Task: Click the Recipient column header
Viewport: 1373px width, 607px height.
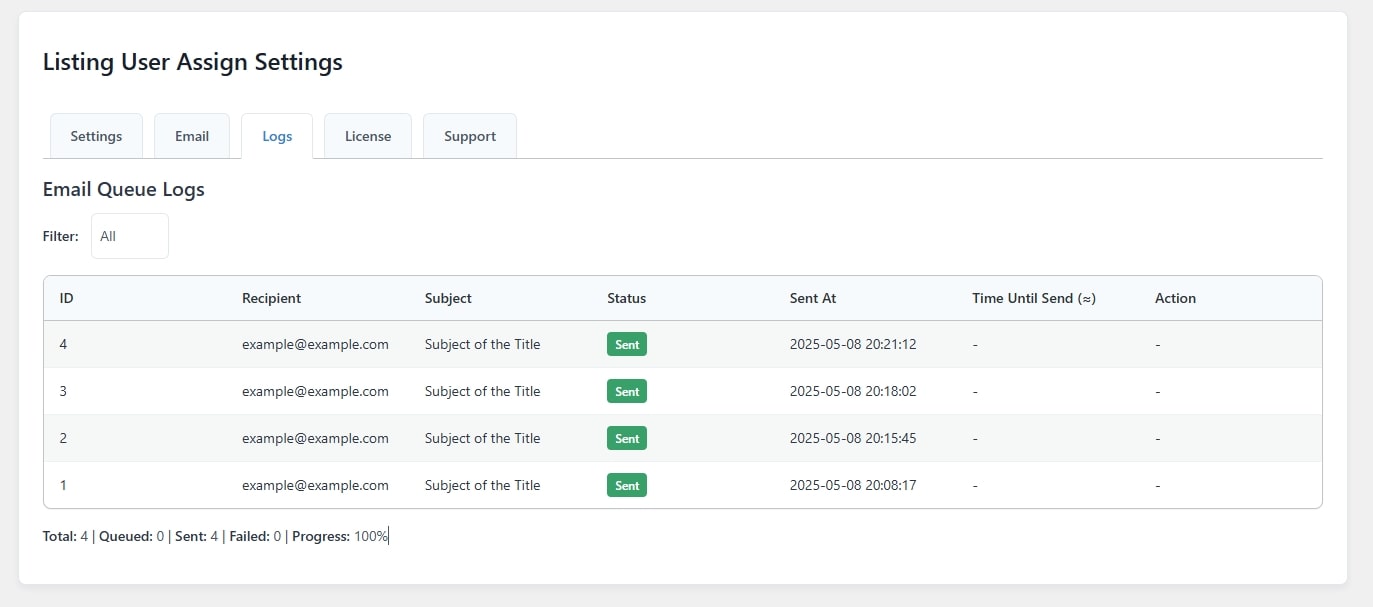Action: (x=271, y=298)
